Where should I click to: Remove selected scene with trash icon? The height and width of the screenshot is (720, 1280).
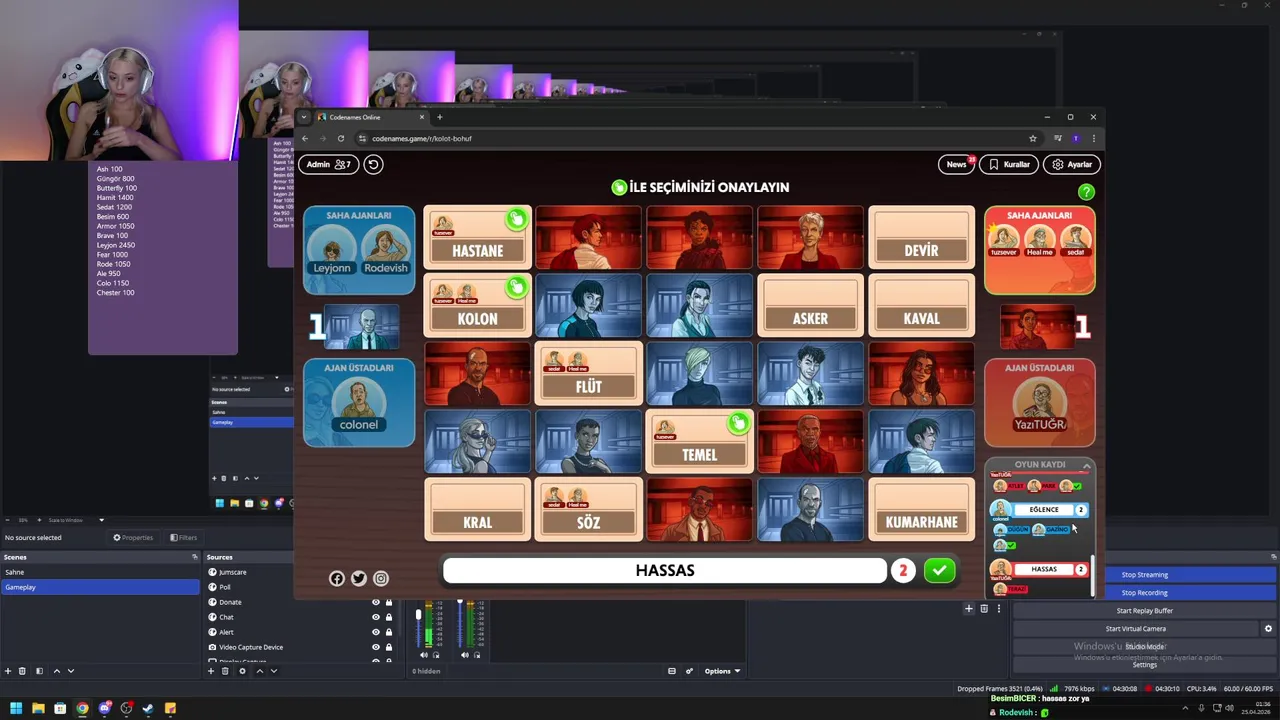(x=24, y=671)
